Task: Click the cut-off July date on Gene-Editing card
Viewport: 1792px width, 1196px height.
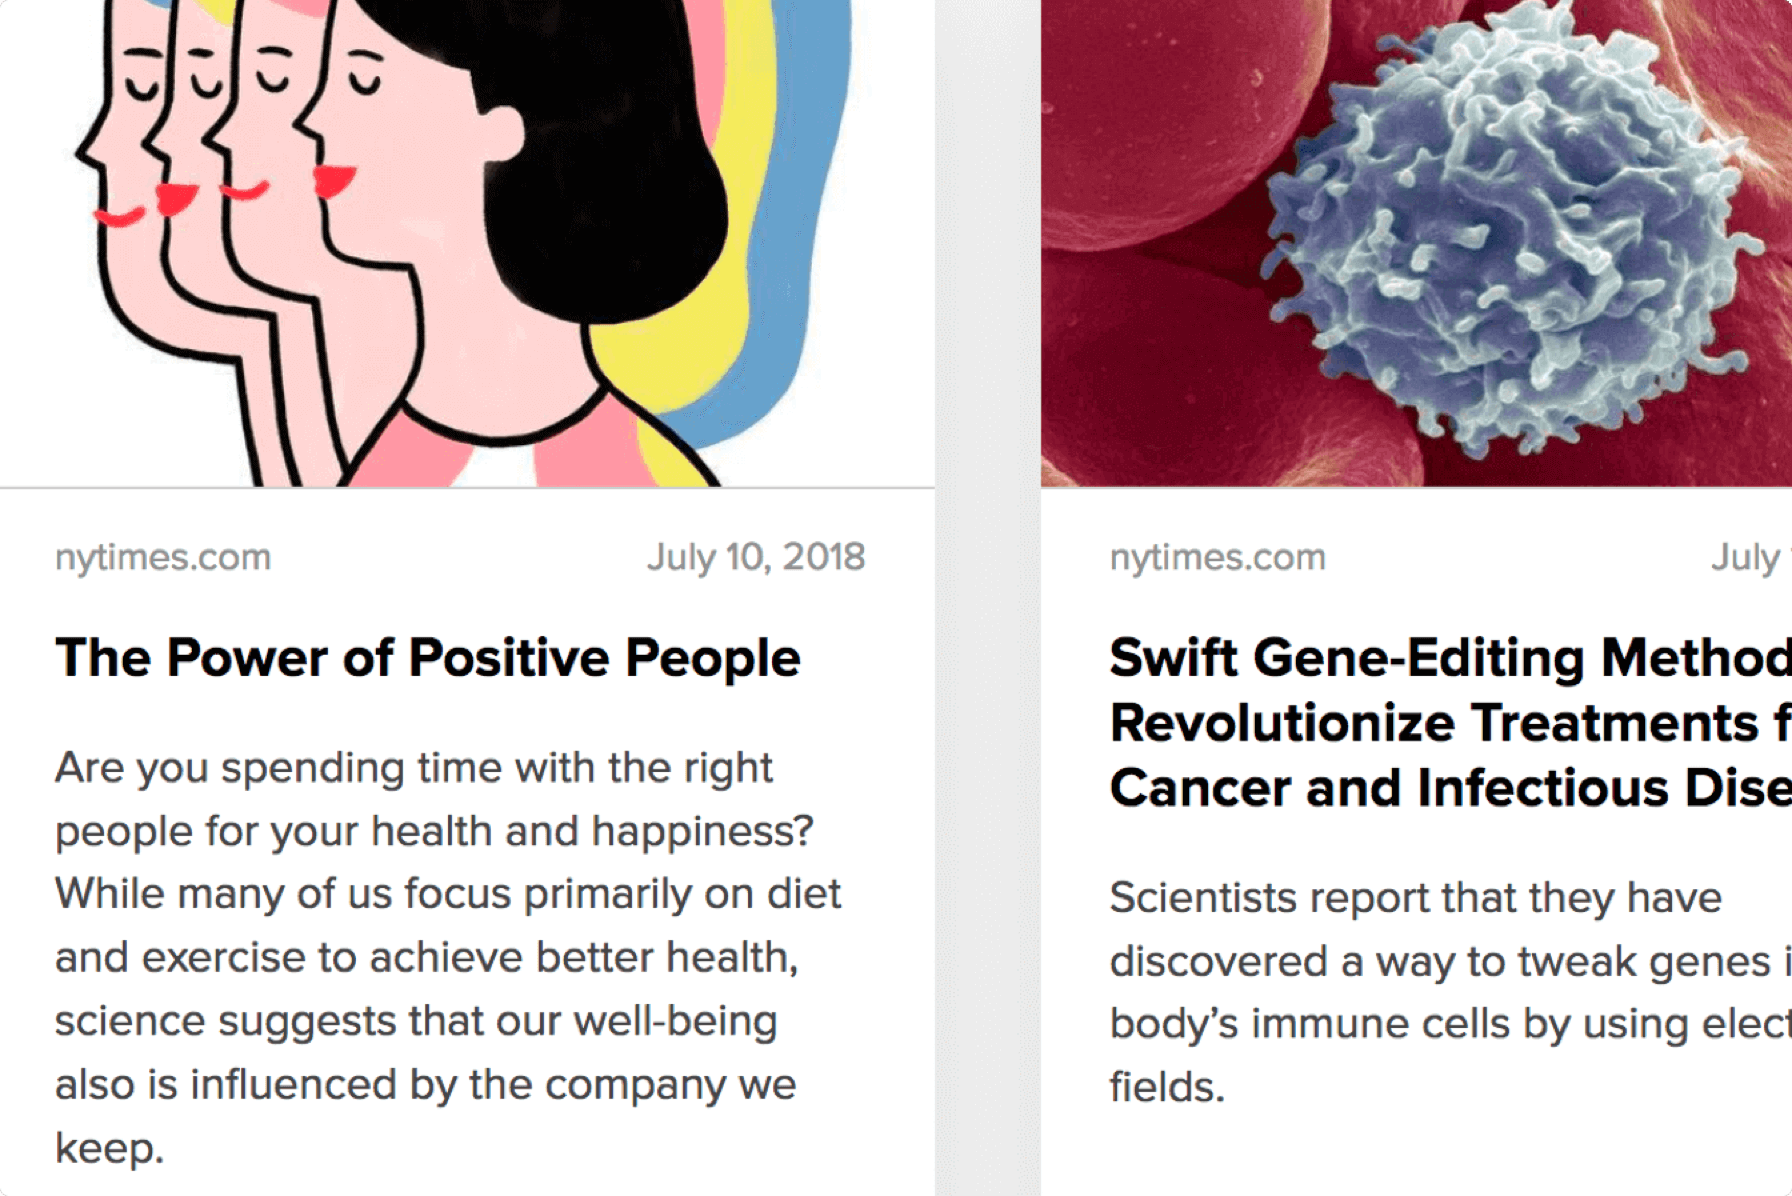Action: tap(1748, 557)
